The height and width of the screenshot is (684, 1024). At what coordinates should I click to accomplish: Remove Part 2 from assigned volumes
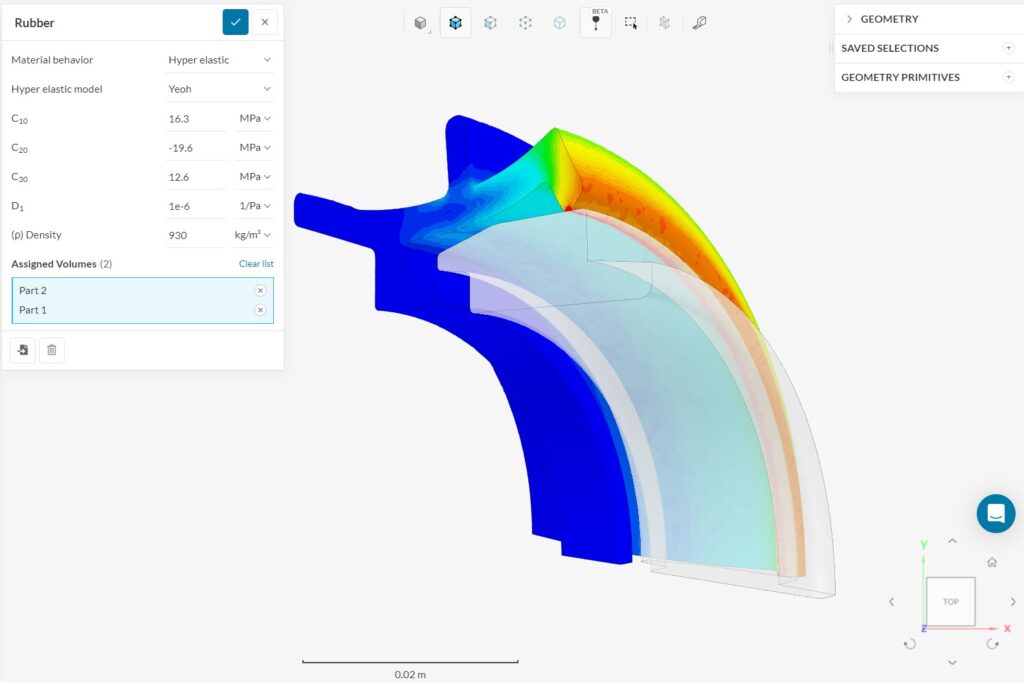tap(260, 290)
